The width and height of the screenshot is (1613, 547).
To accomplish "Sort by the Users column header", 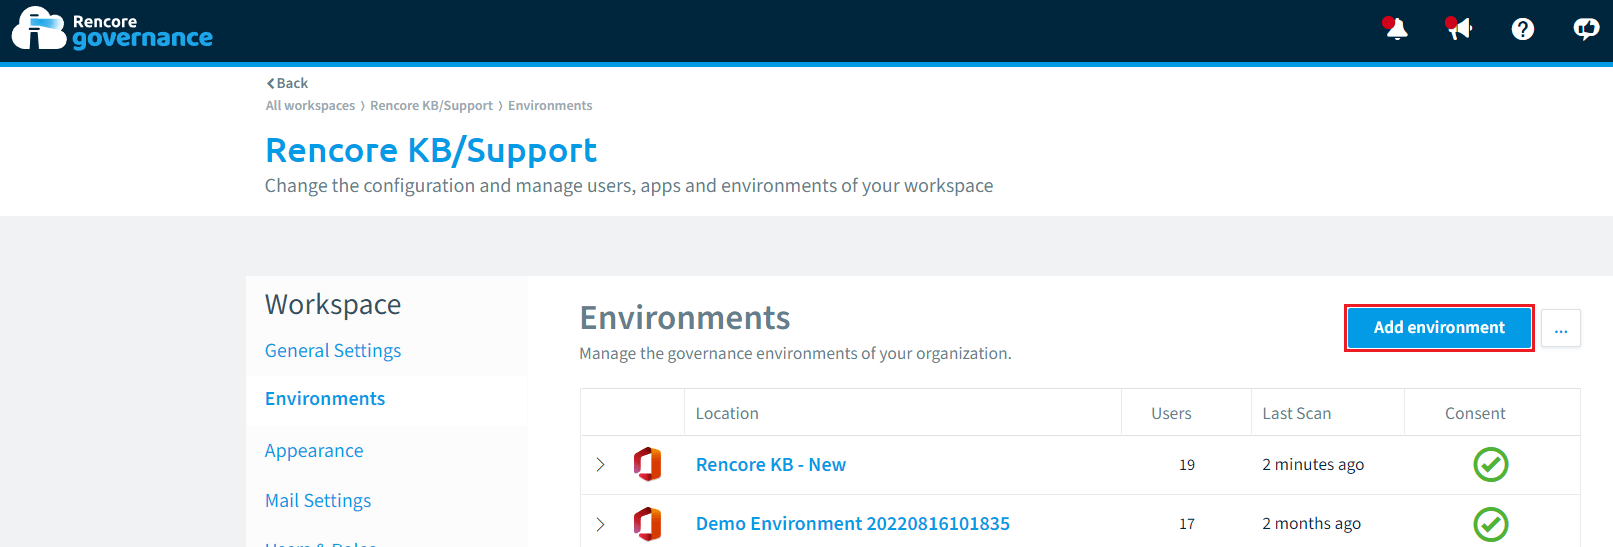I will click(x=1171, y=414).
